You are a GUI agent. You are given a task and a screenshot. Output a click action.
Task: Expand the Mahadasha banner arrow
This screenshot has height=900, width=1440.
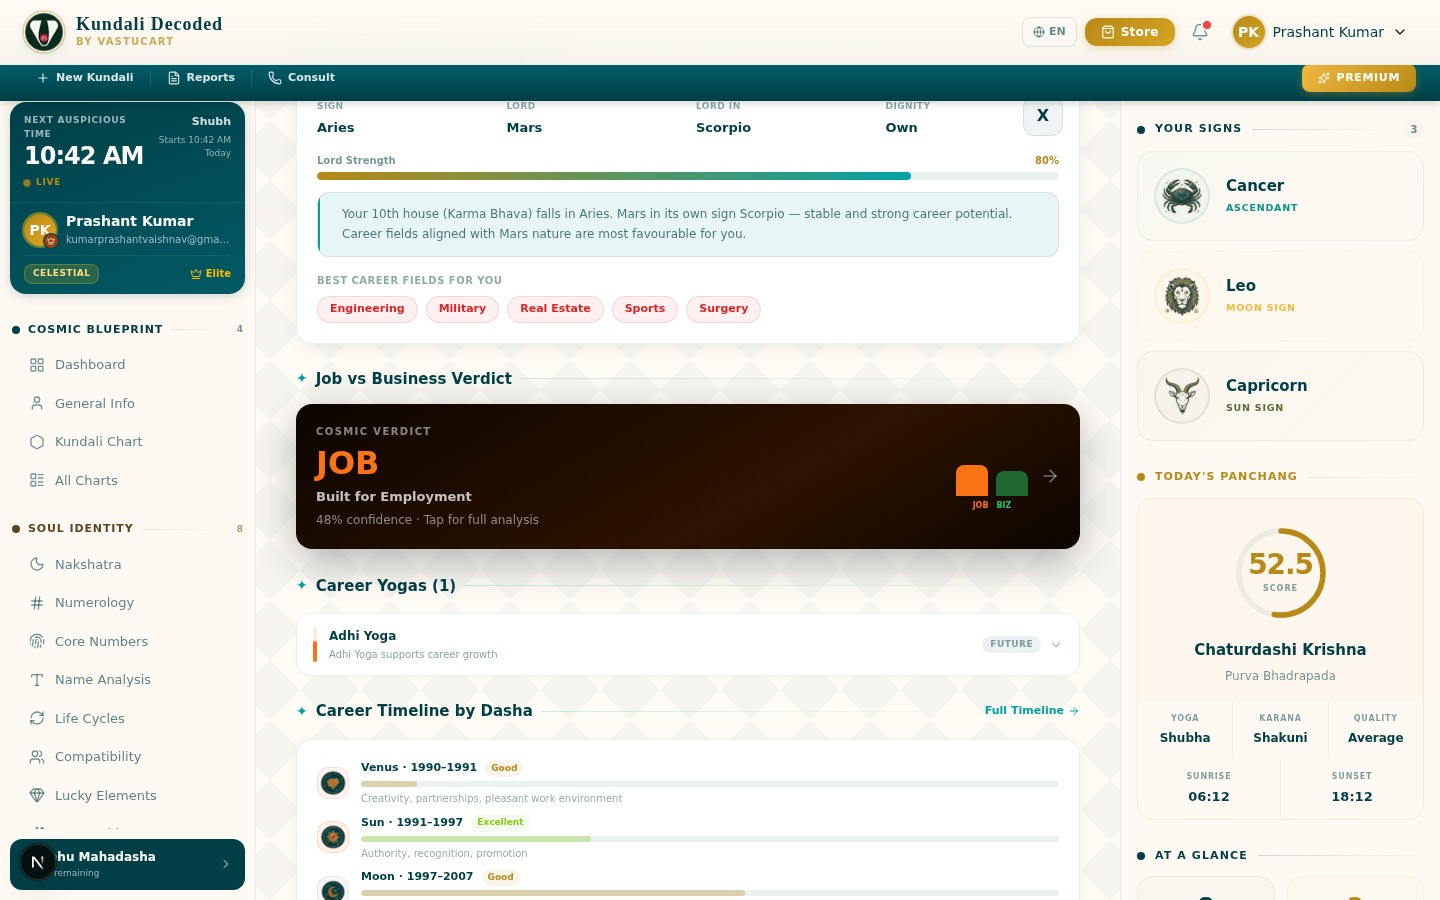click(226, 864)
